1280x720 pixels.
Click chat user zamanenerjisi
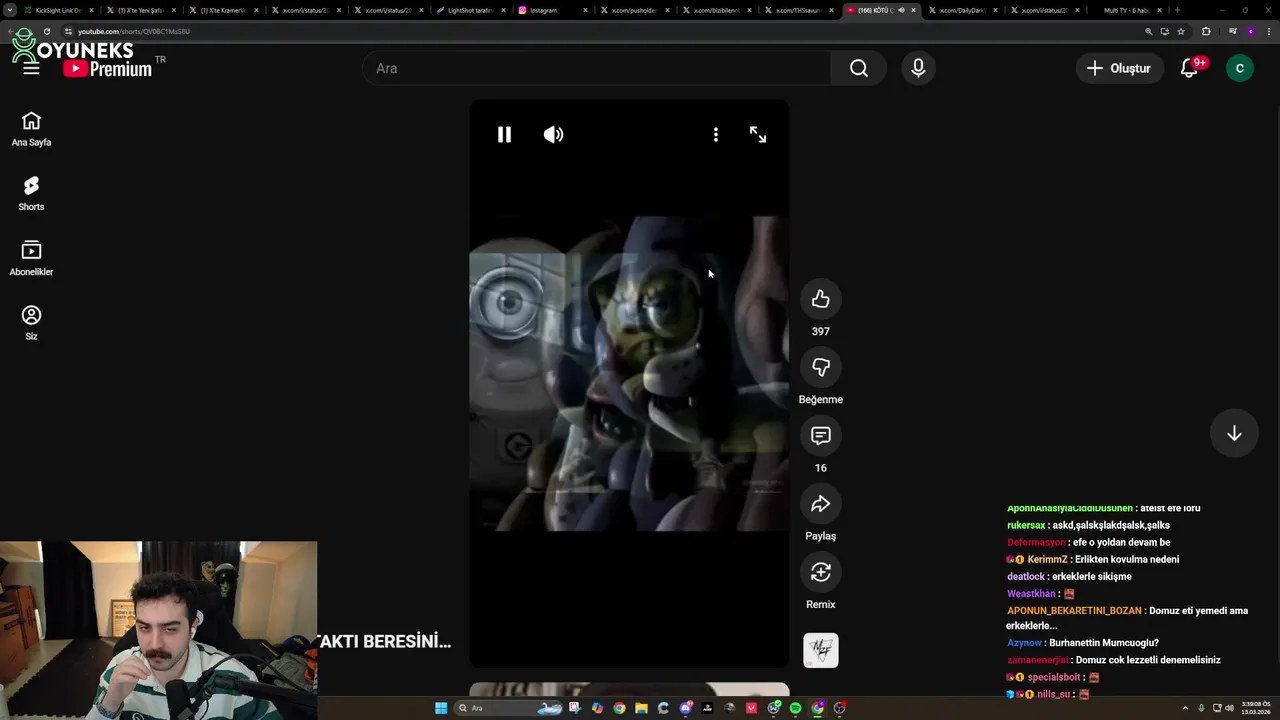point(1037,660)
